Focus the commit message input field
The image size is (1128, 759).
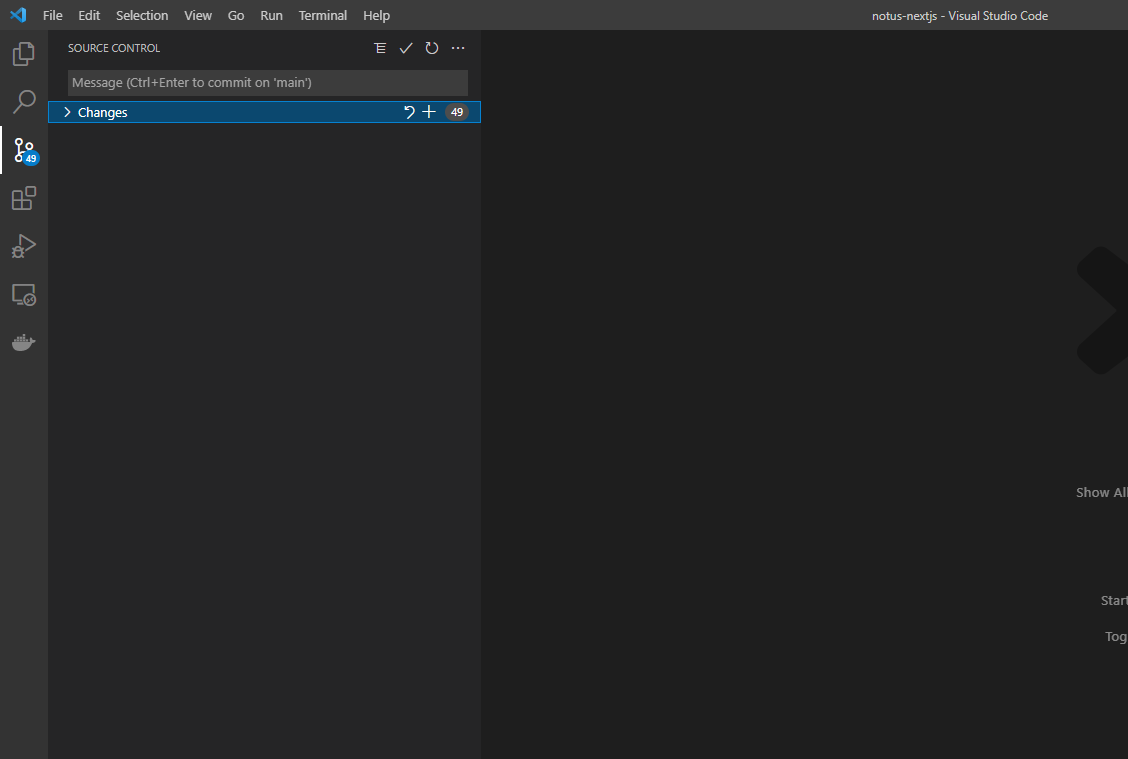click(x=268, y=83)
